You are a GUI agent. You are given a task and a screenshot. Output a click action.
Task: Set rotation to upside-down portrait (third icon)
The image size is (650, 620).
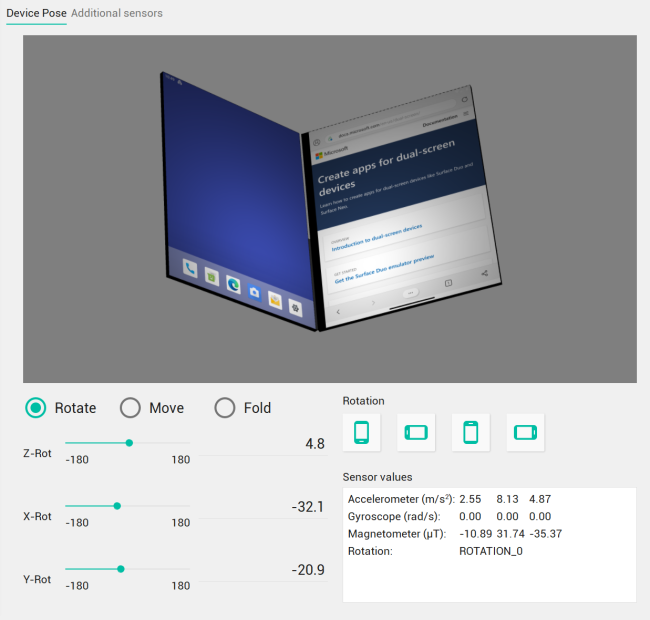click(x=471, y=432)
